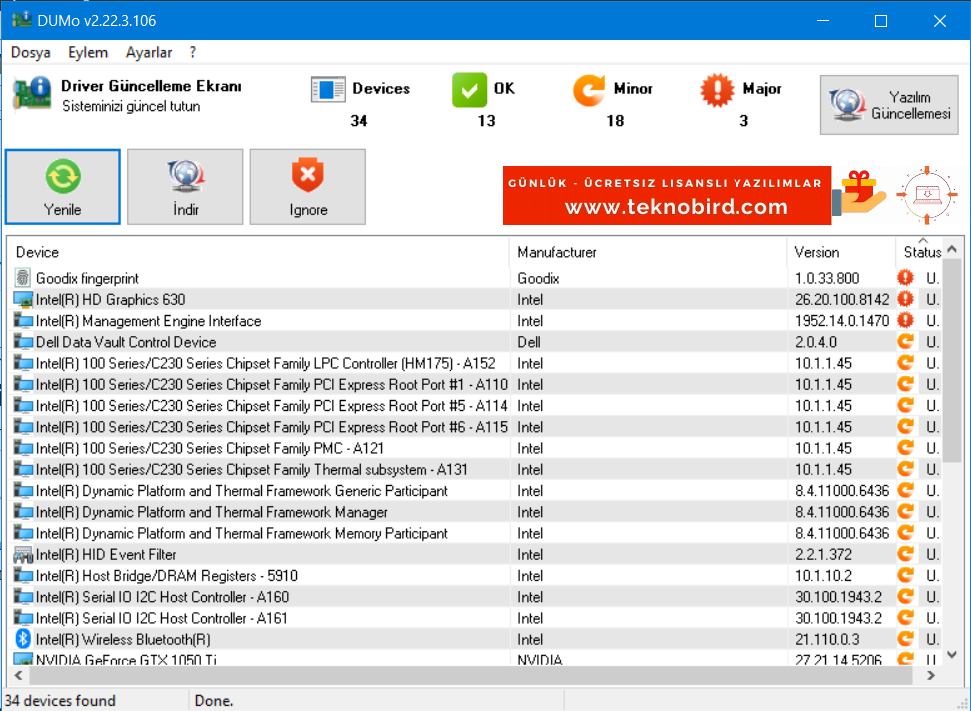Click the red Major update icon
971x711 pixels.
click(717, 90)
